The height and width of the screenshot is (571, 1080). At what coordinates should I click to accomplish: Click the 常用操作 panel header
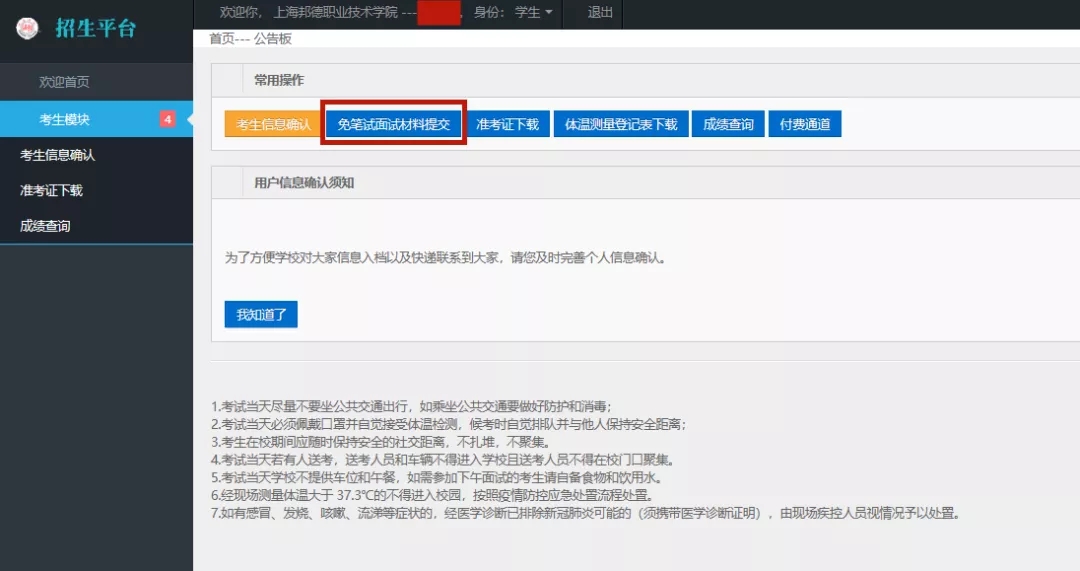pyautogui.click(x=279, y=79)
